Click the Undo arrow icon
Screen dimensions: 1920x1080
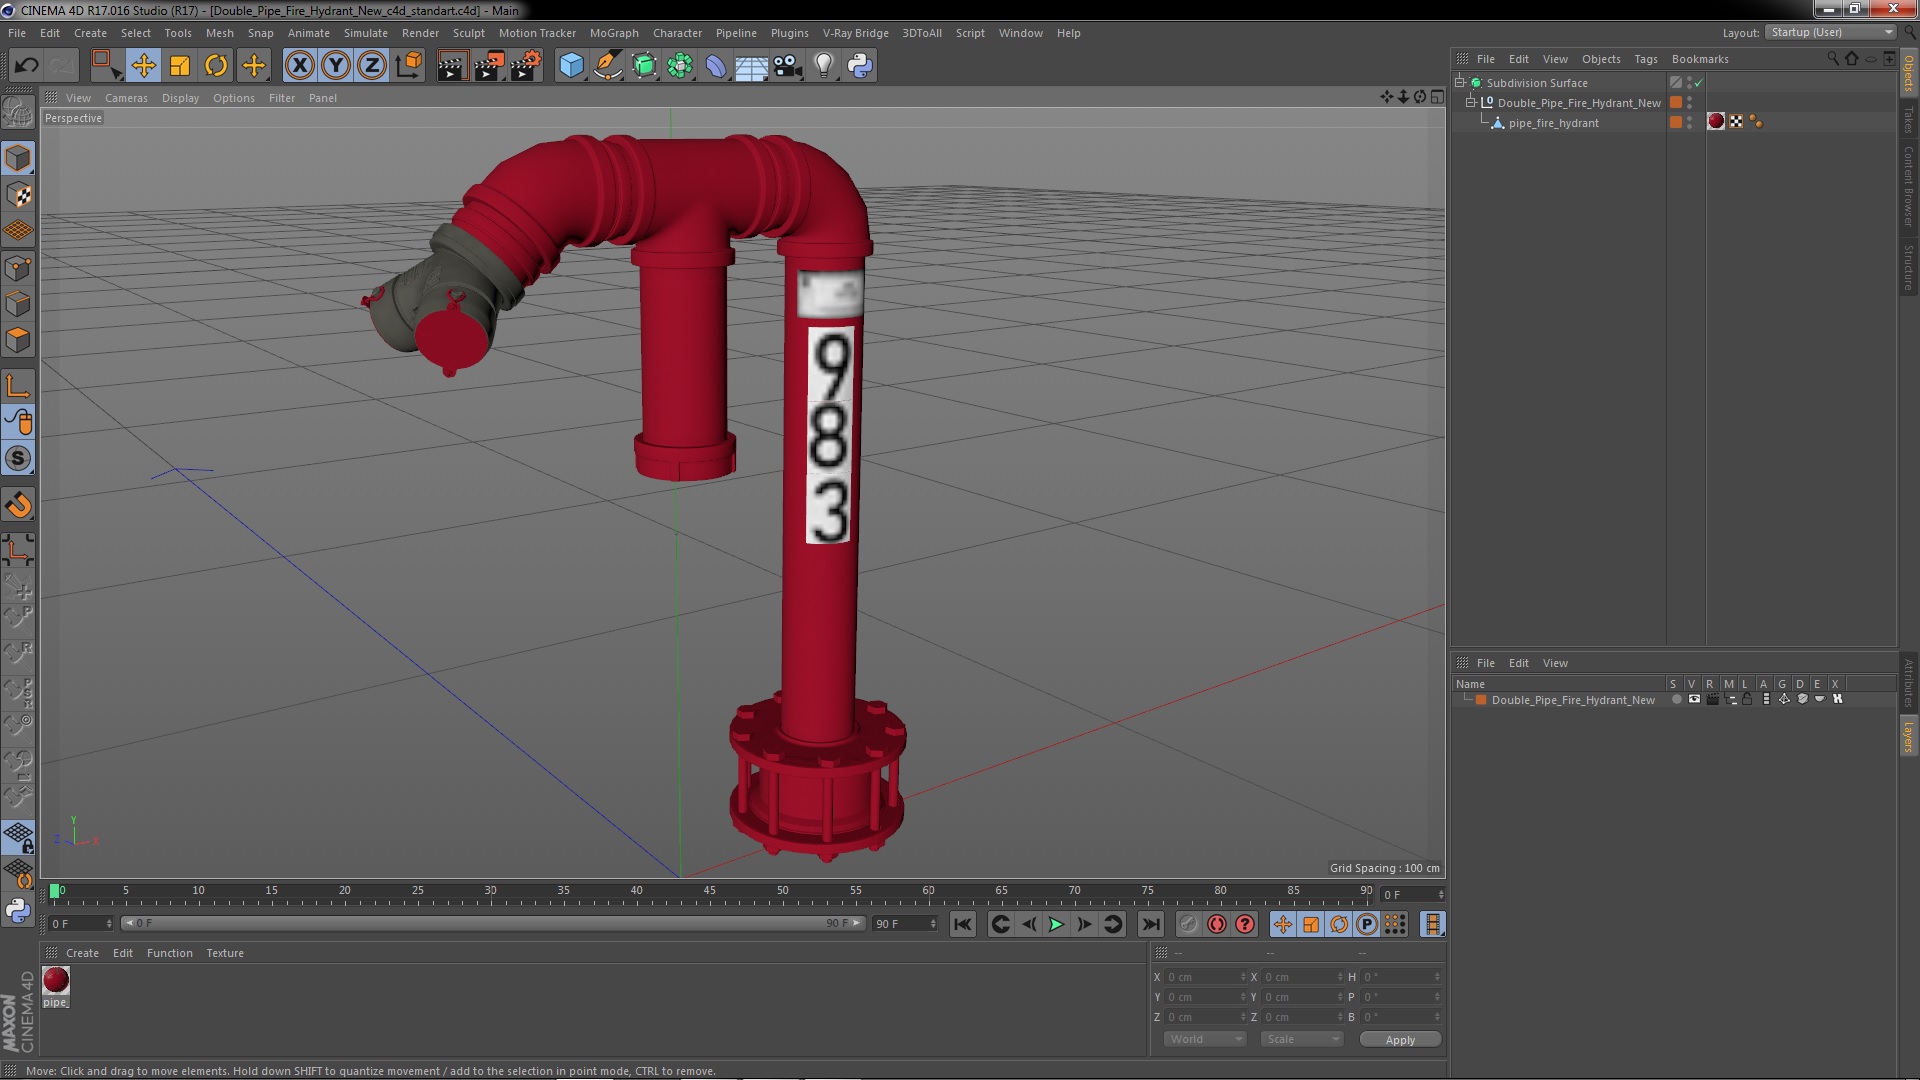(26, 66)
